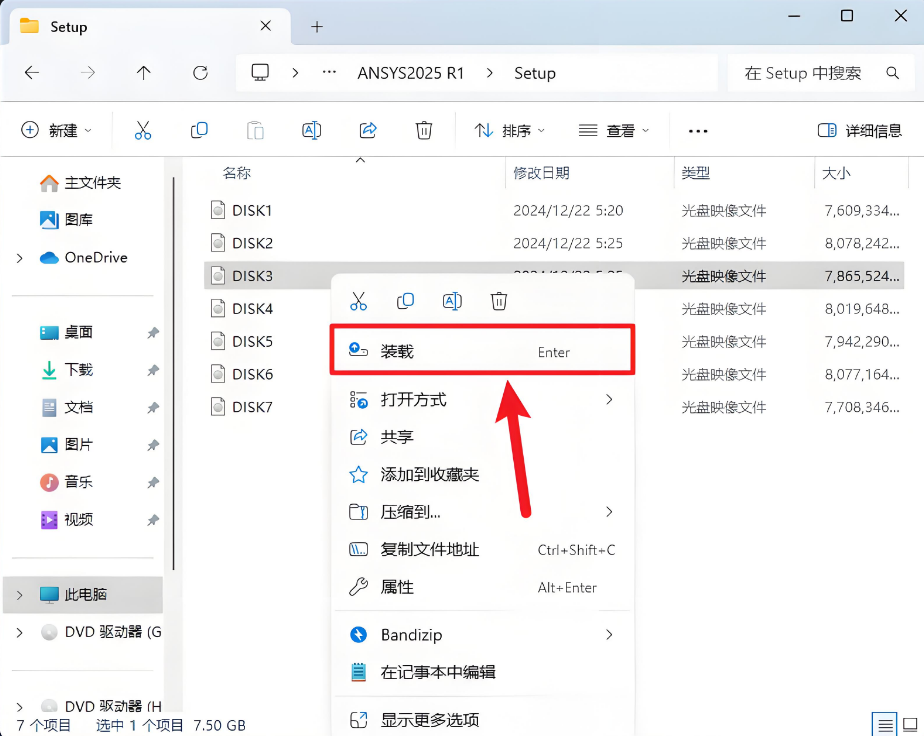Sort by the 大小 column header
924x736 pixels.
(x=836, y=173)
